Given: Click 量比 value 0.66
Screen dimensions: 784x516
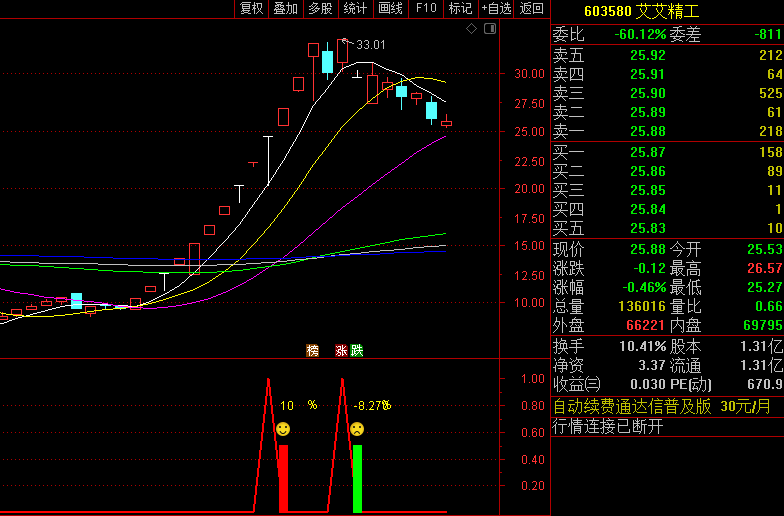Looking at the screenshot, I should [x=769, y=306].
